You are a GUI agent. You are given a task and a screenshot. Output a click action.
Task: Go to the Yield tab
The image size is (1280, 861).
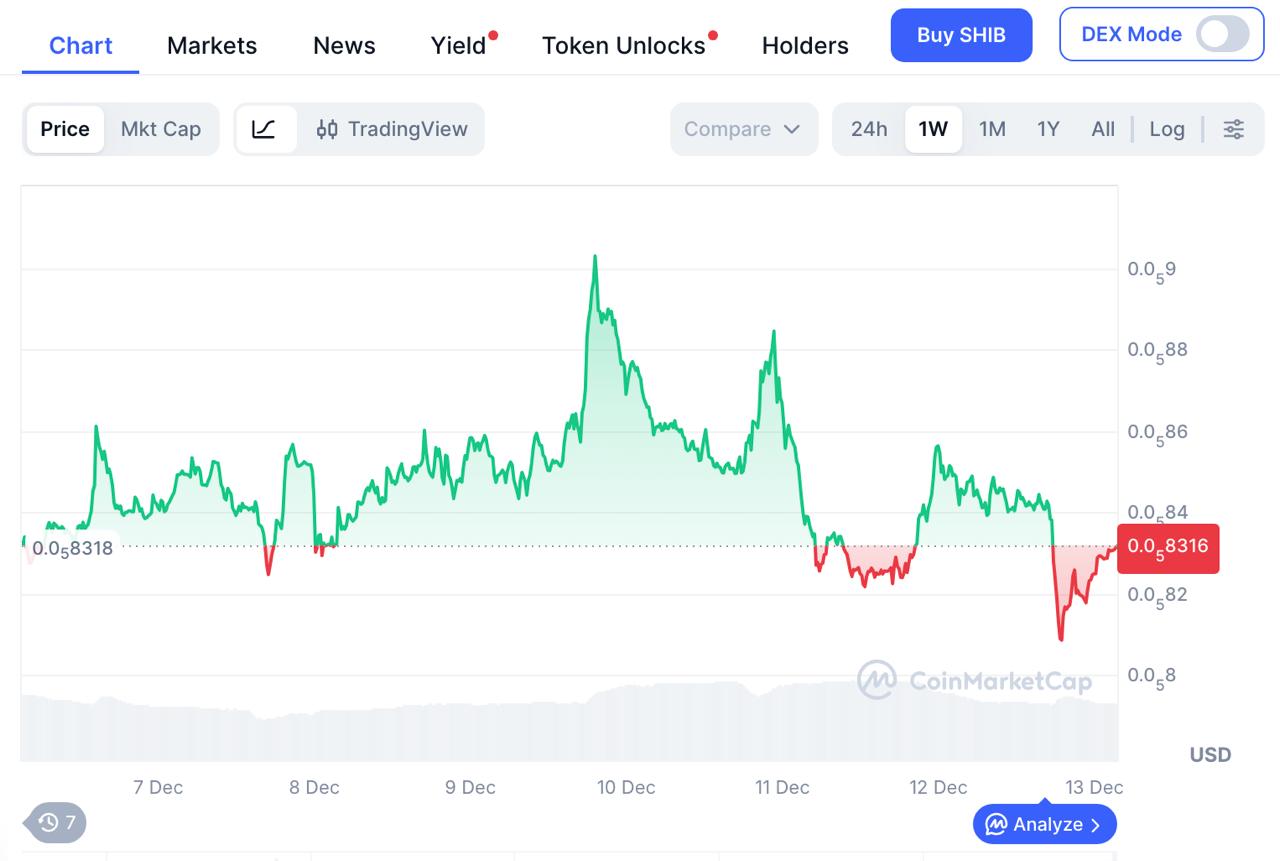click(458, 45)
